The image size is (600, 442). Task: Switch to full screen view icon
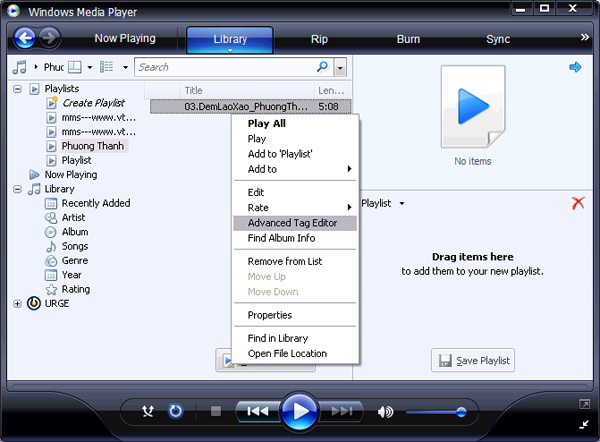584,404
